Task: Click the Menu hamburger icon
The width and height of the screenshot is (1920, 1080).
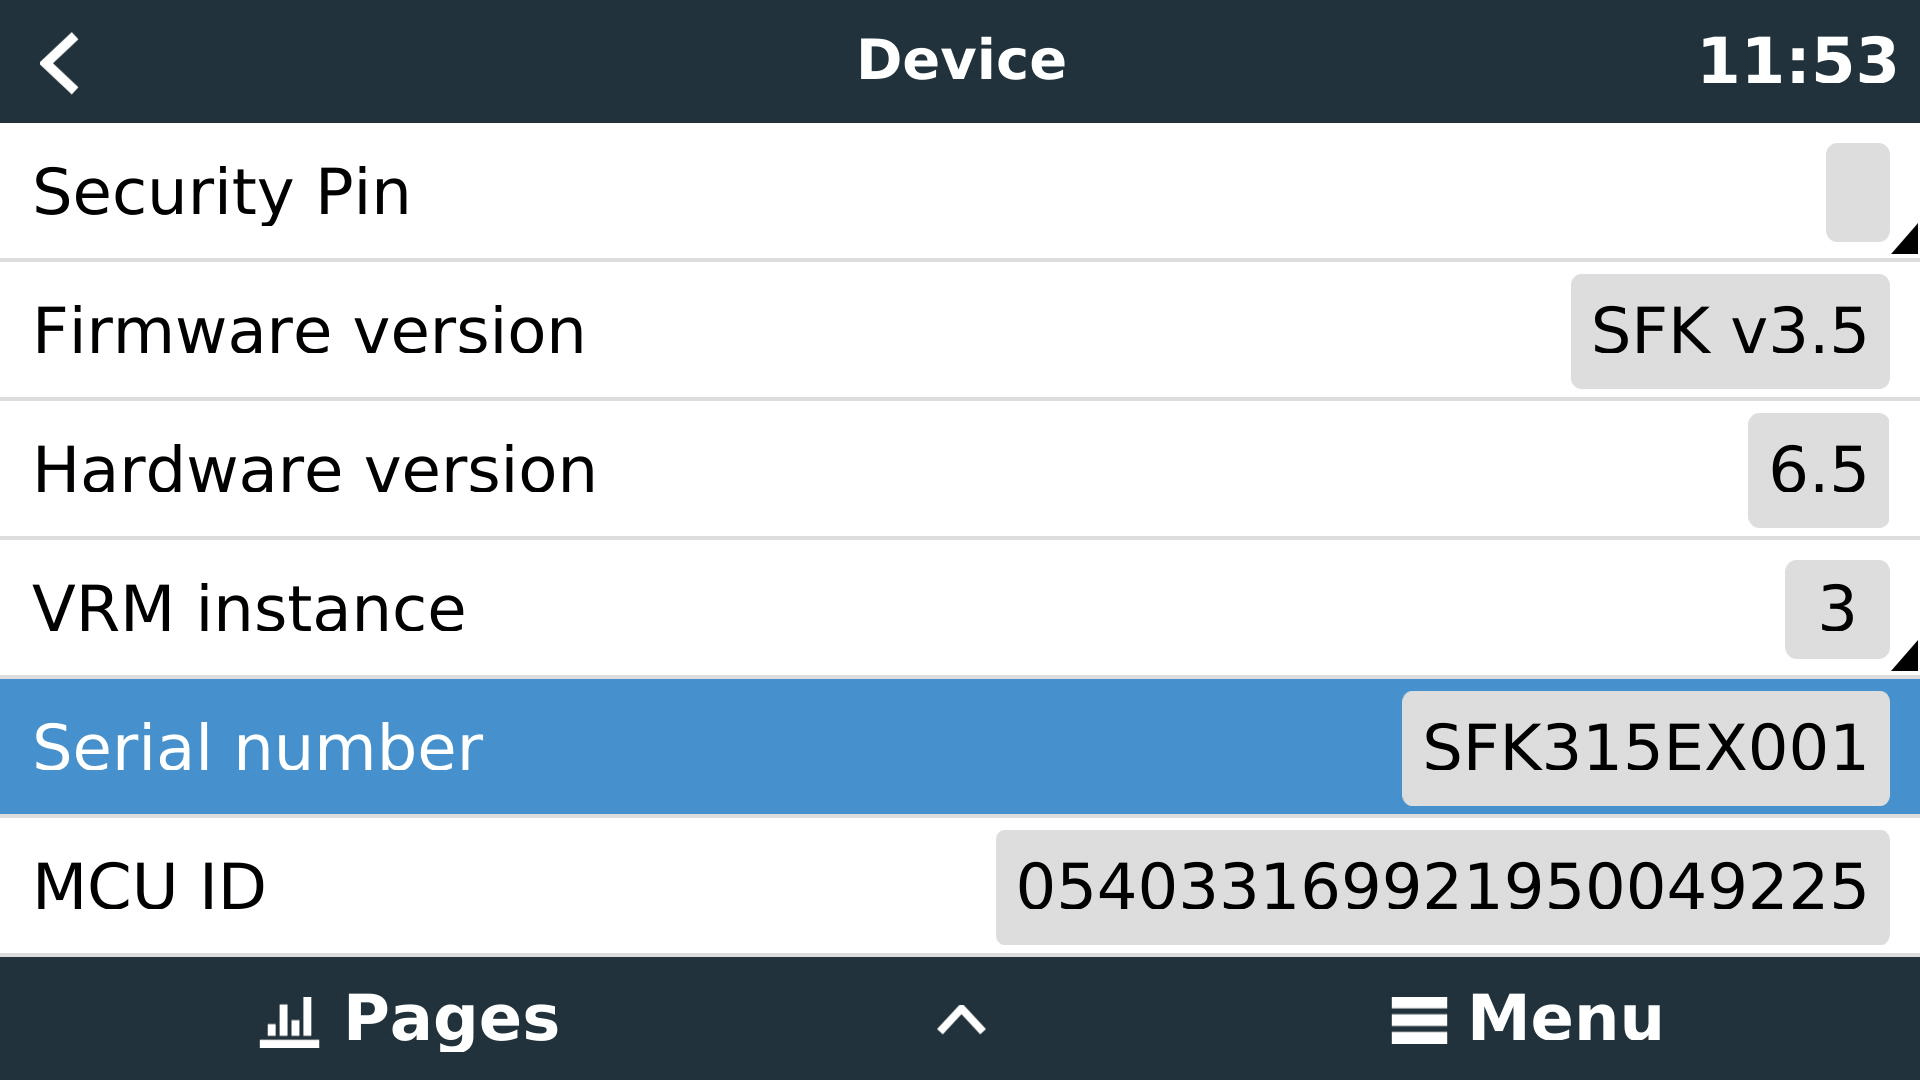Action: point(1418,1021)
